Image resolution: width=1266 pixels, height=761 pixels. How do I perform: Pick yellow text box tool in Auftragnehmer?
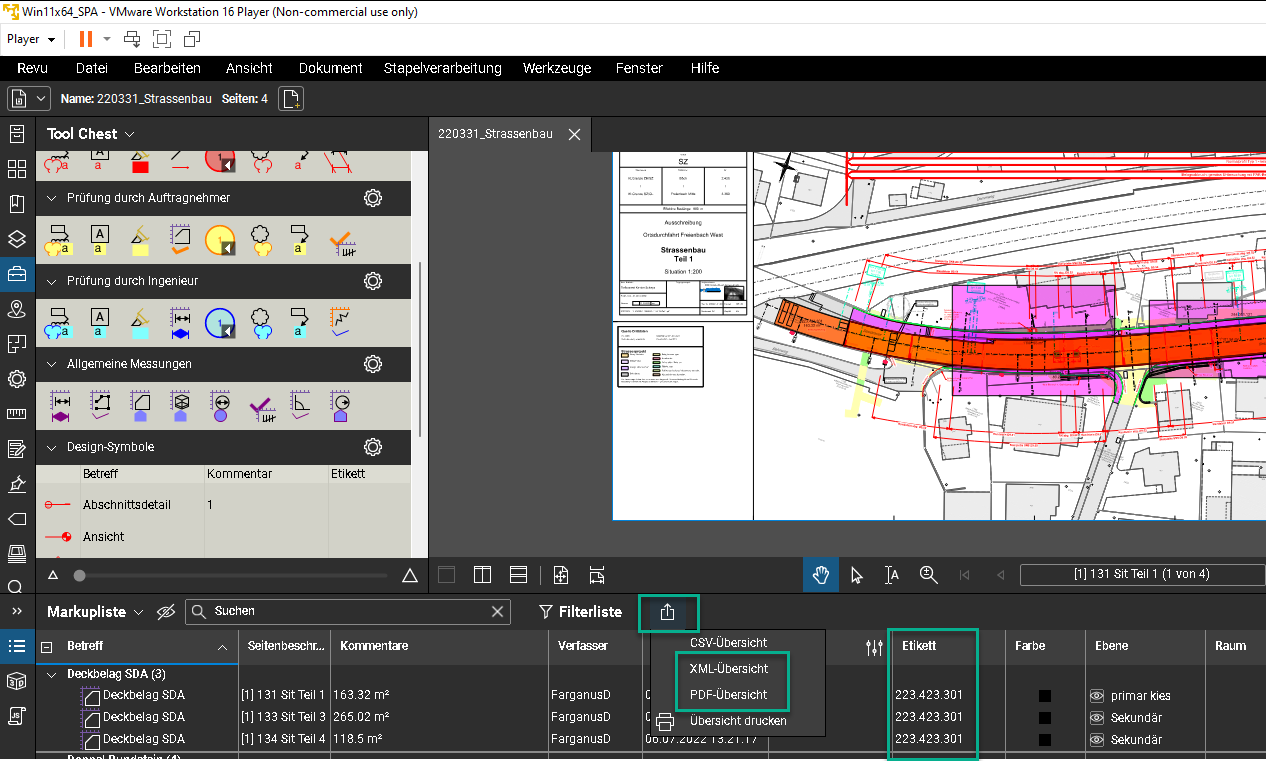click(x=99, y=240)
